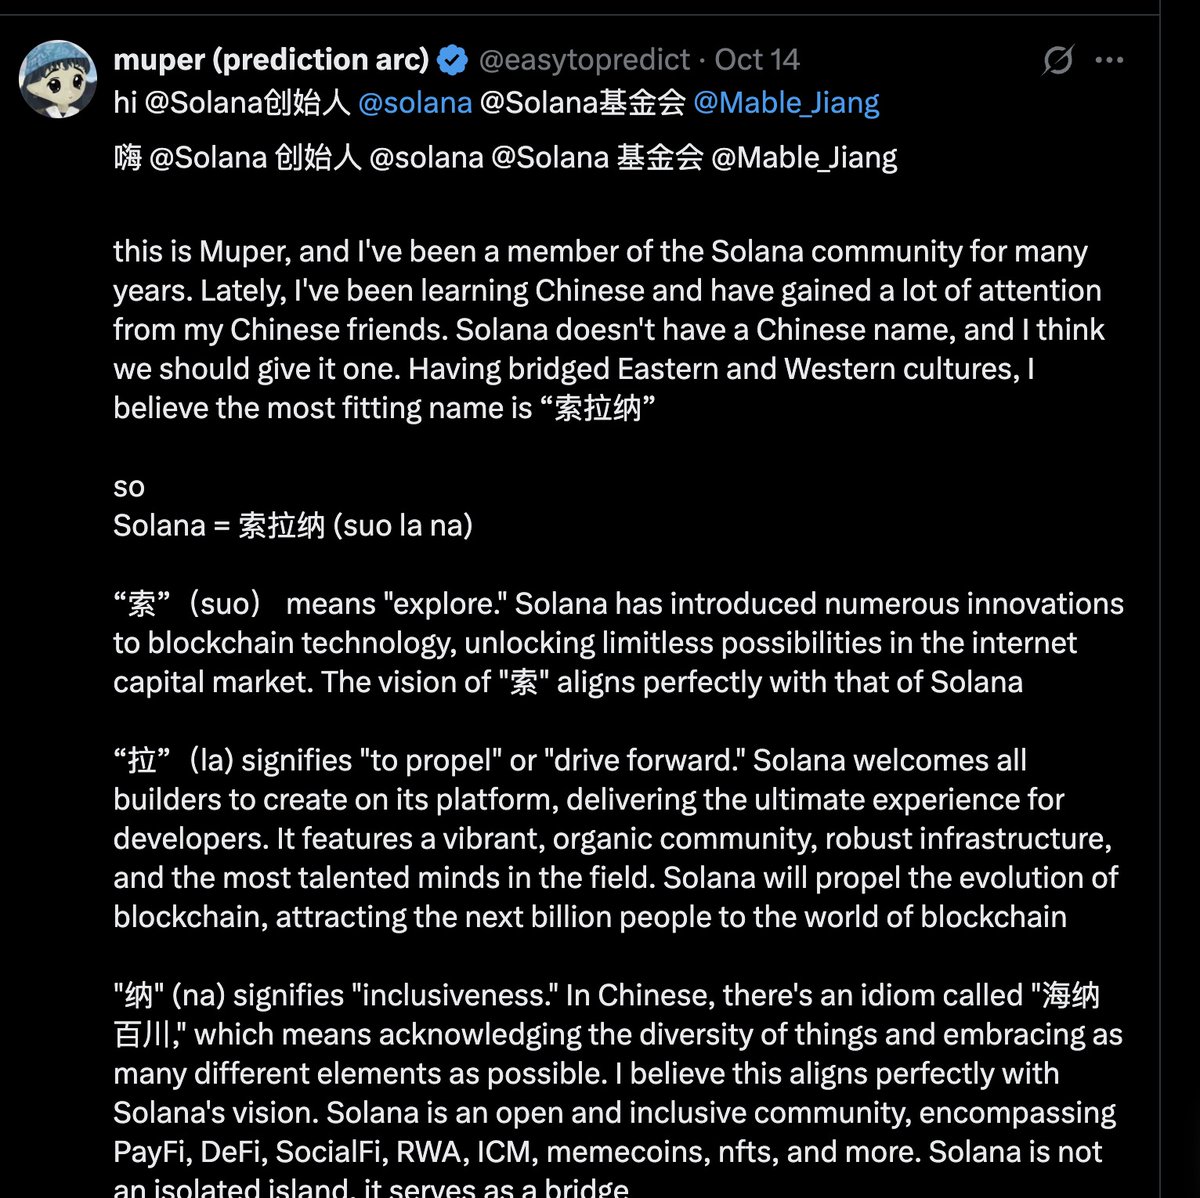Screen dimensions: 1200x1198
Task: Open the @easytopredict handle
Action: 584,60
